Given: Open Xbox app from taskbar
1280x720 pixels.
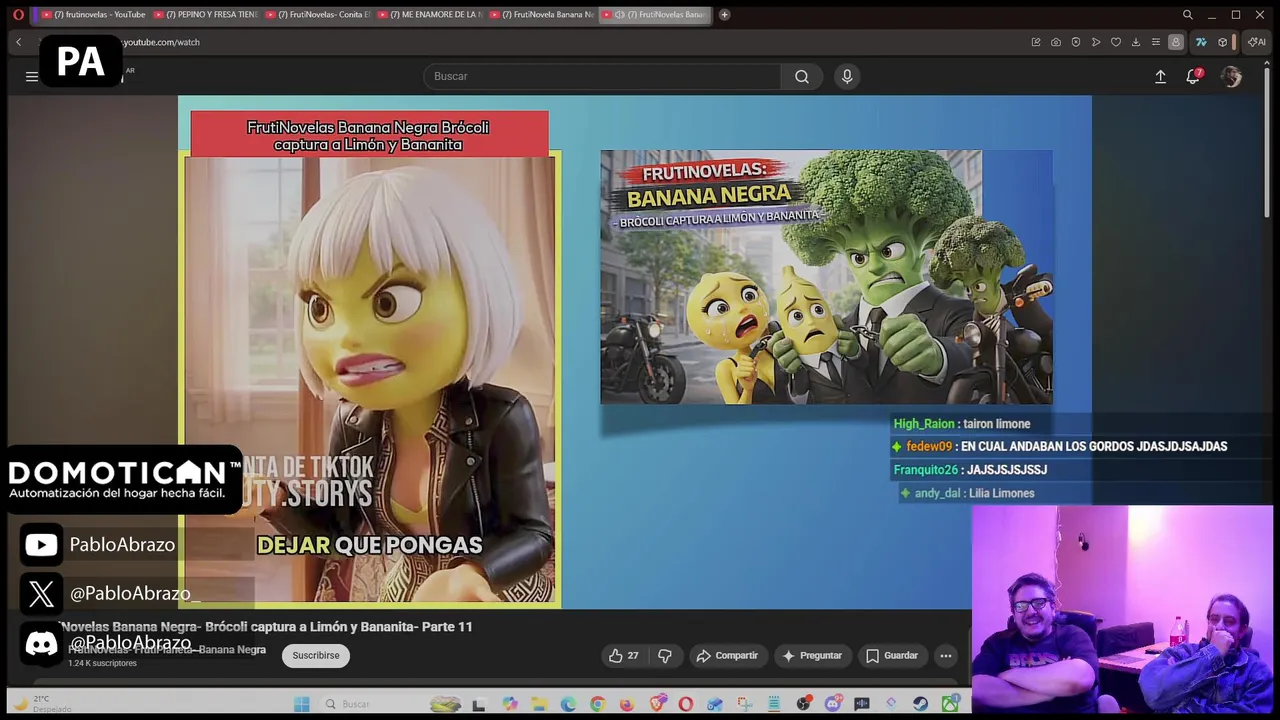Looking at the screenshot, I should (x=950, y=704).
